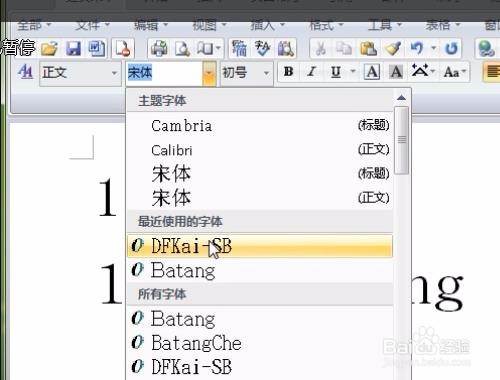Image resolution: width=500 pixels, height=380 pixels.
Task: Select DFKai-SB in recently used fonts
Action: tap(260, 246)
